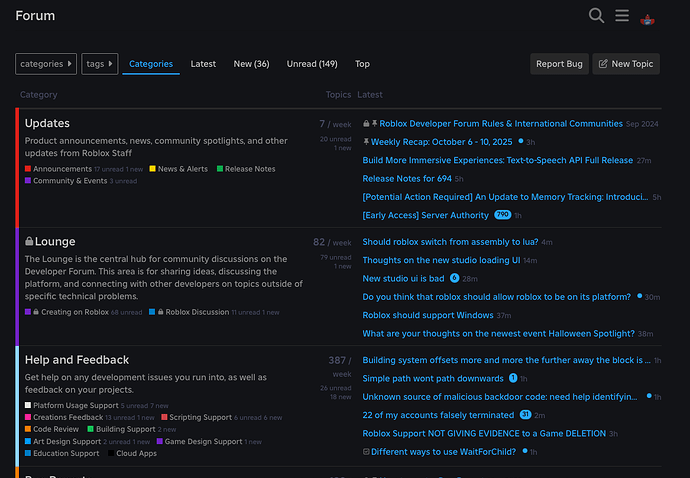Click the yellow News & Alerts swatch
690x478 pixels.
152,169
